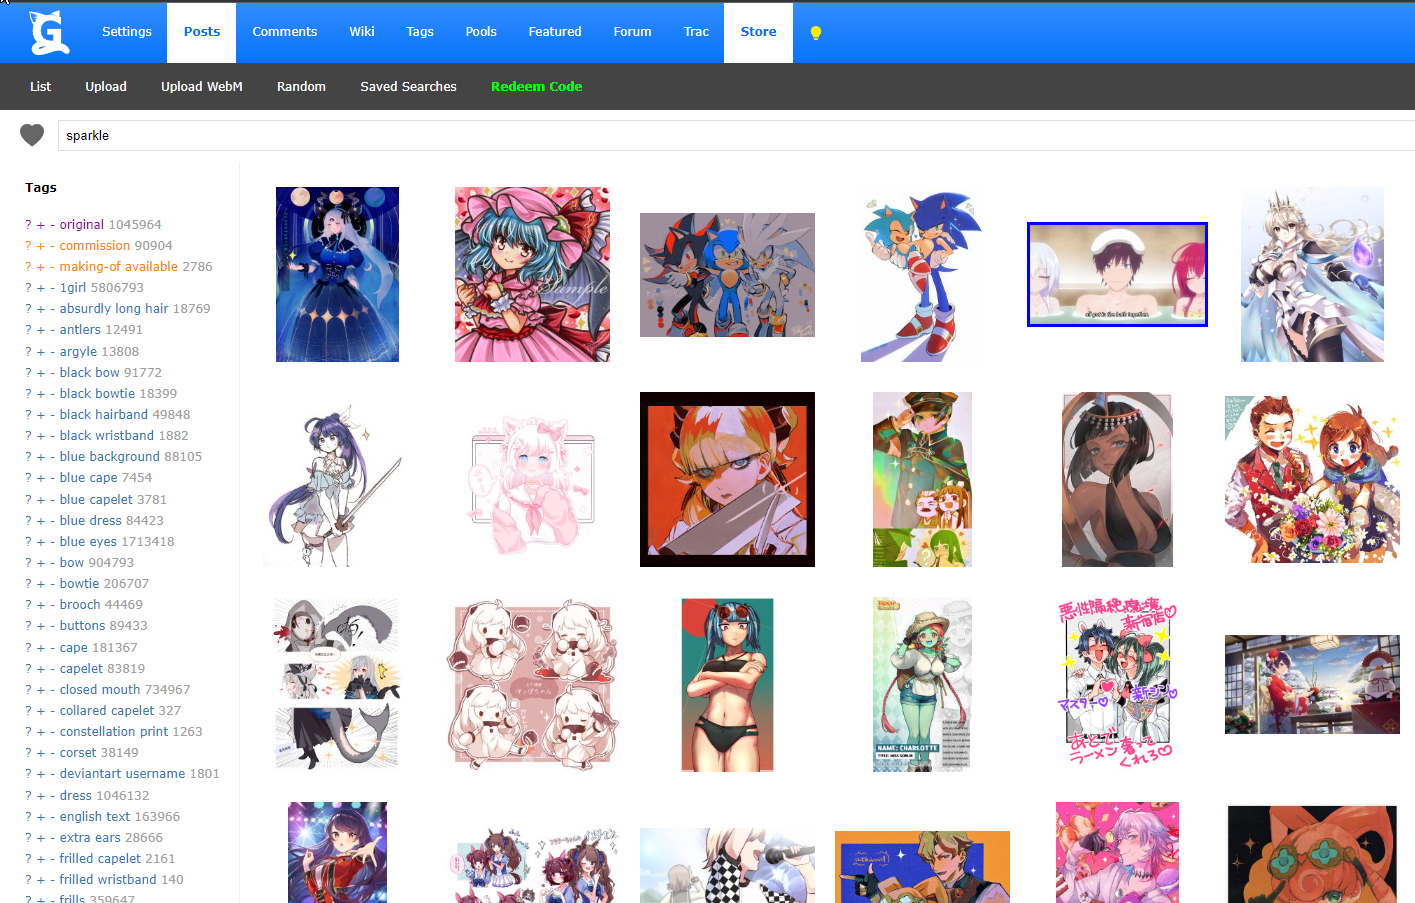Focus the search field containing 'sparkle'
This screenshot has height=903, width=1415.
pyautogui.click(x=736, y=136)
